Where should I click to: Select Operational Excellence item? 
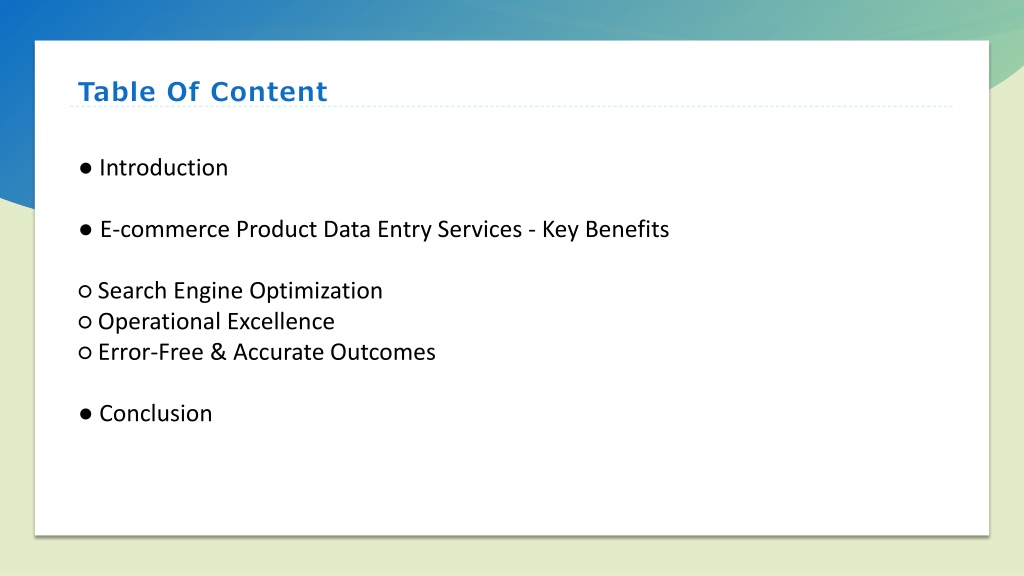click(x=216, y=321)
